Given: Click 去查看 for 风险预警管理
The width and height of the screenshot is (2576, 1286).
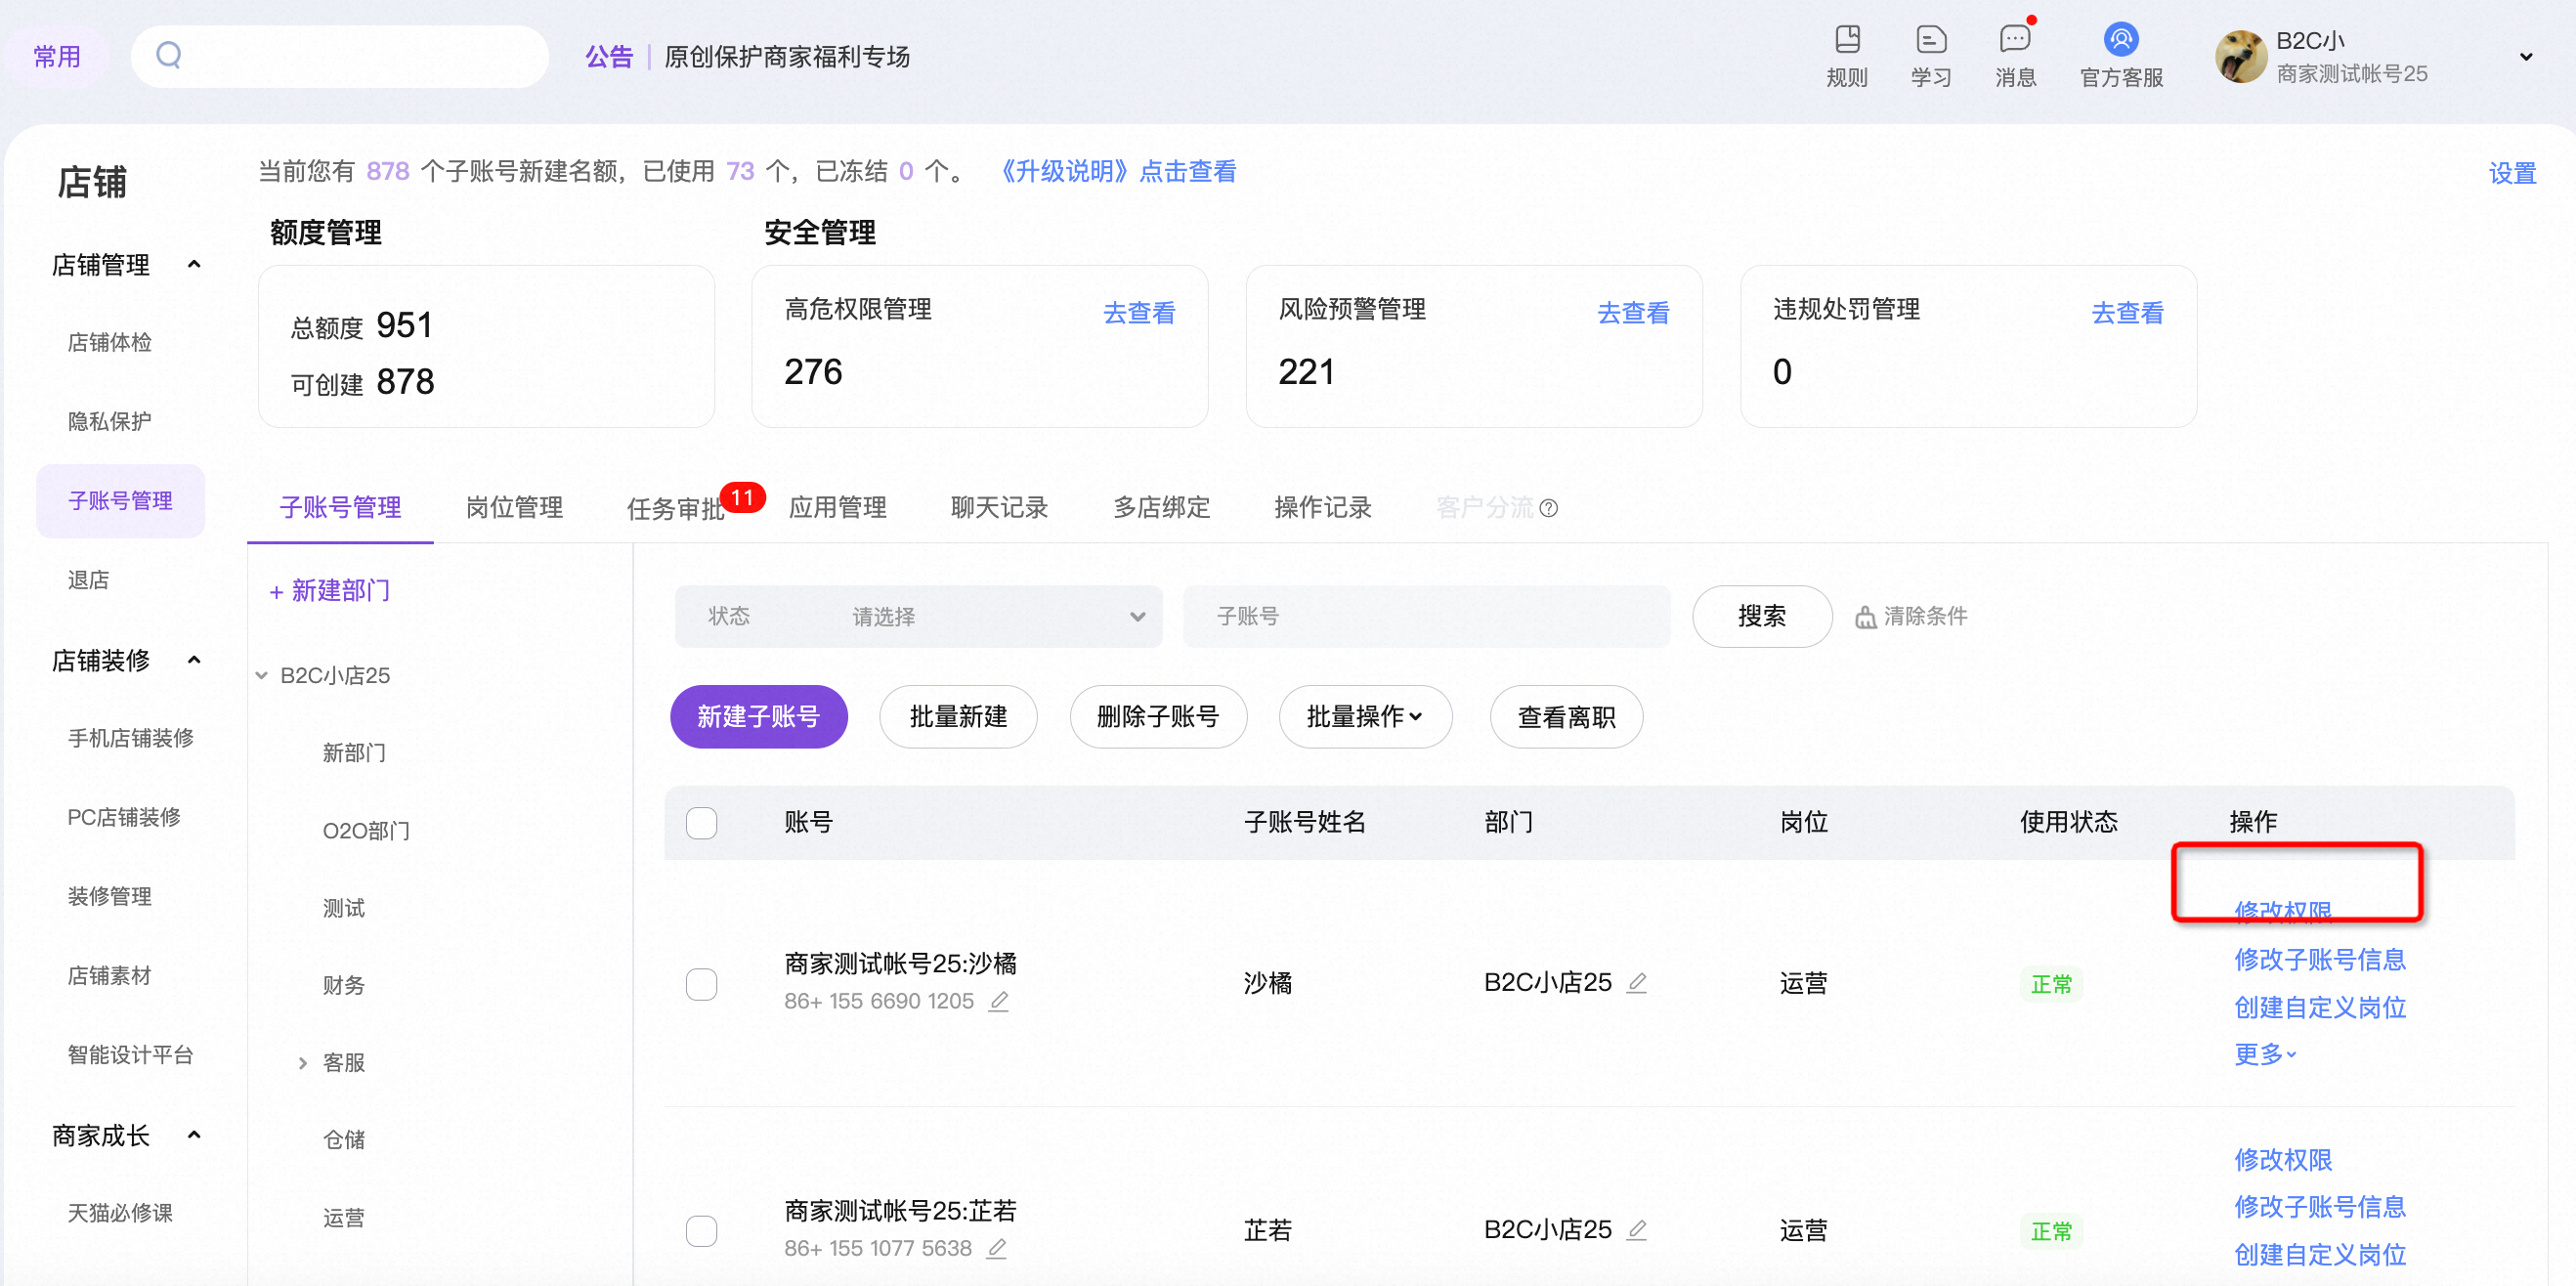Looking at the screenshot, I should point(1632,313).
